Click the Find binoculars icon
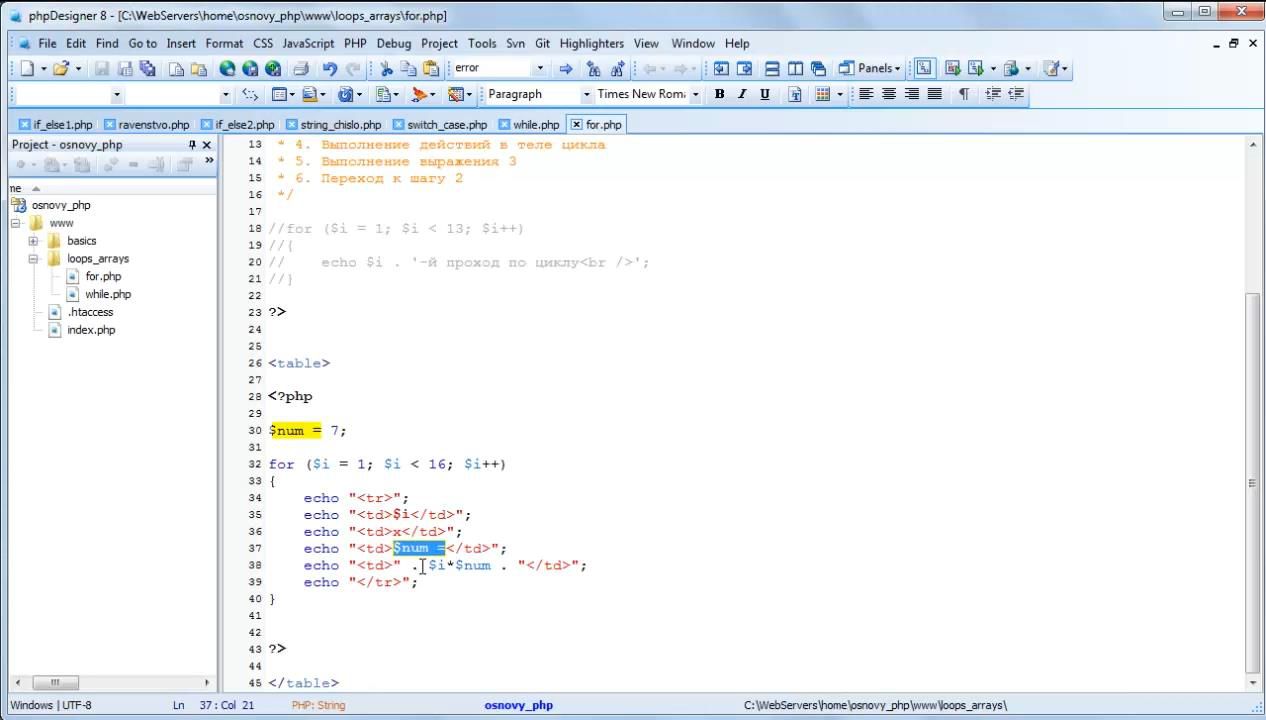This screenshot has width=1266, height=720. pos(594,69)
